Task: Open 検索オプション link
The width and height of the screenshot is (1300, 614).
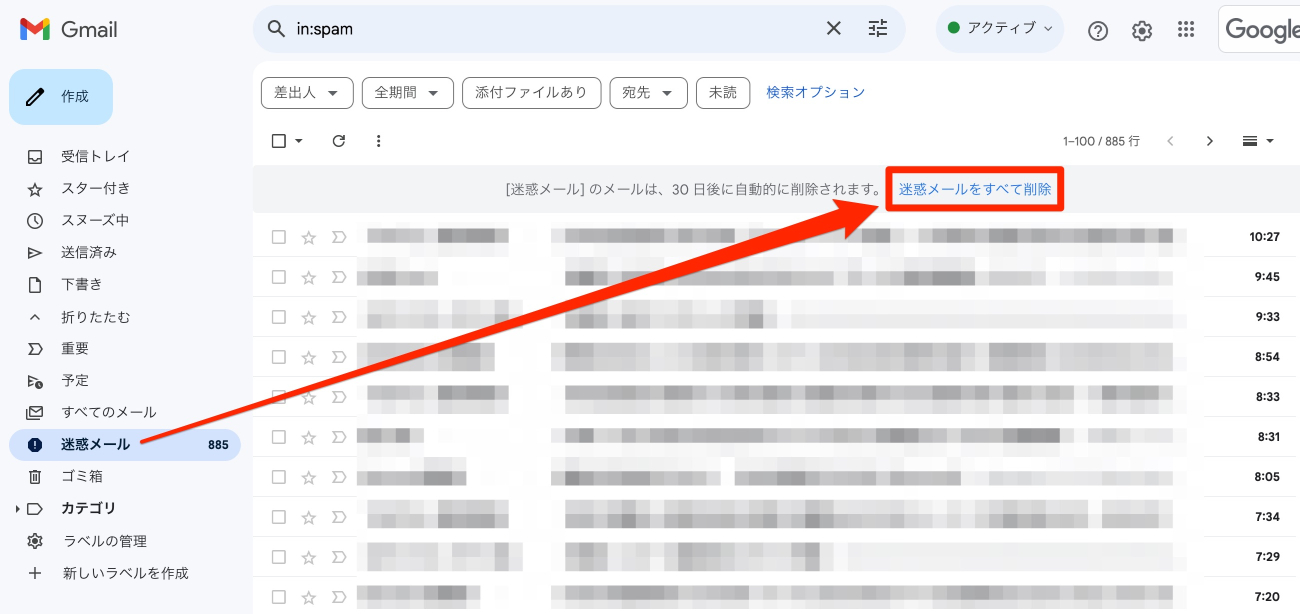Action: tap(814, 92)
